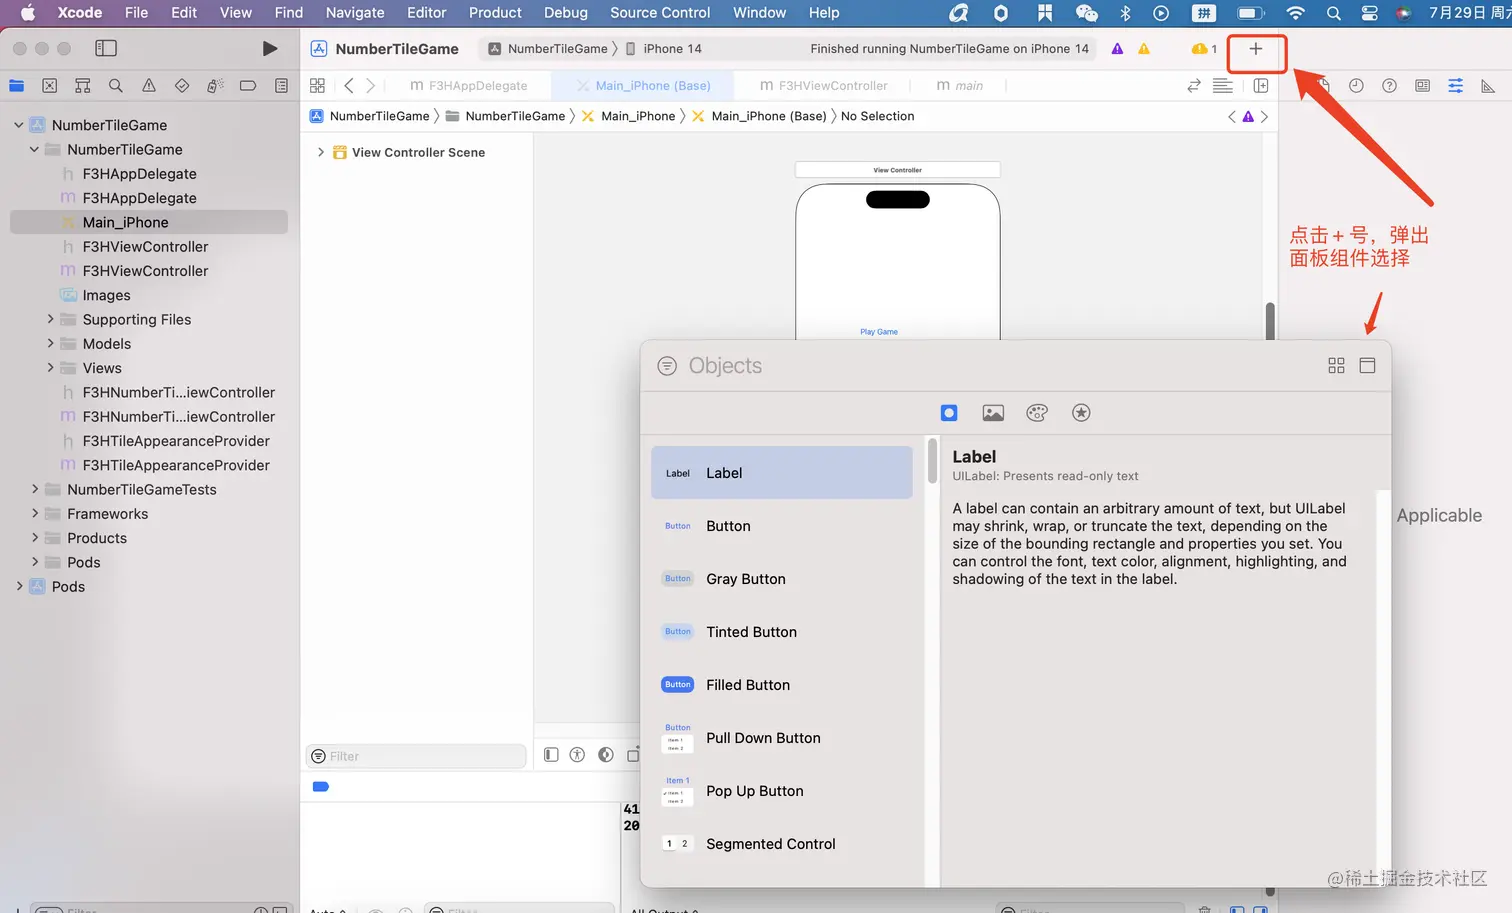Expand the Frameworks group
The height and width of the screenshot is (913, 1512).
34,513
